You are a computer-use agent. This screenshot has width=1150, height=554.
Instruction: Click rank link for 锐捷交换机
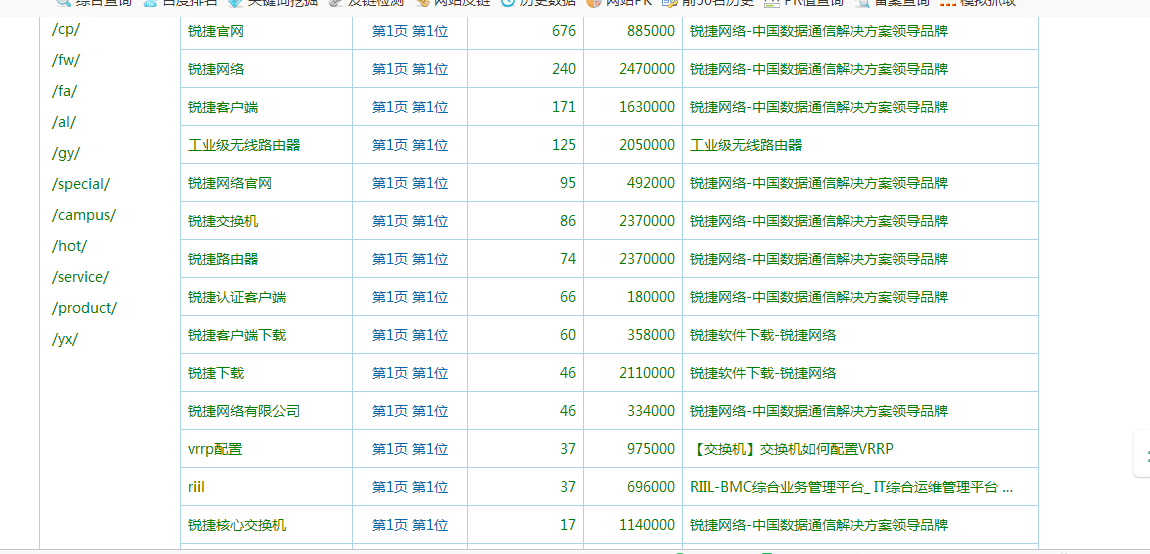410,221
